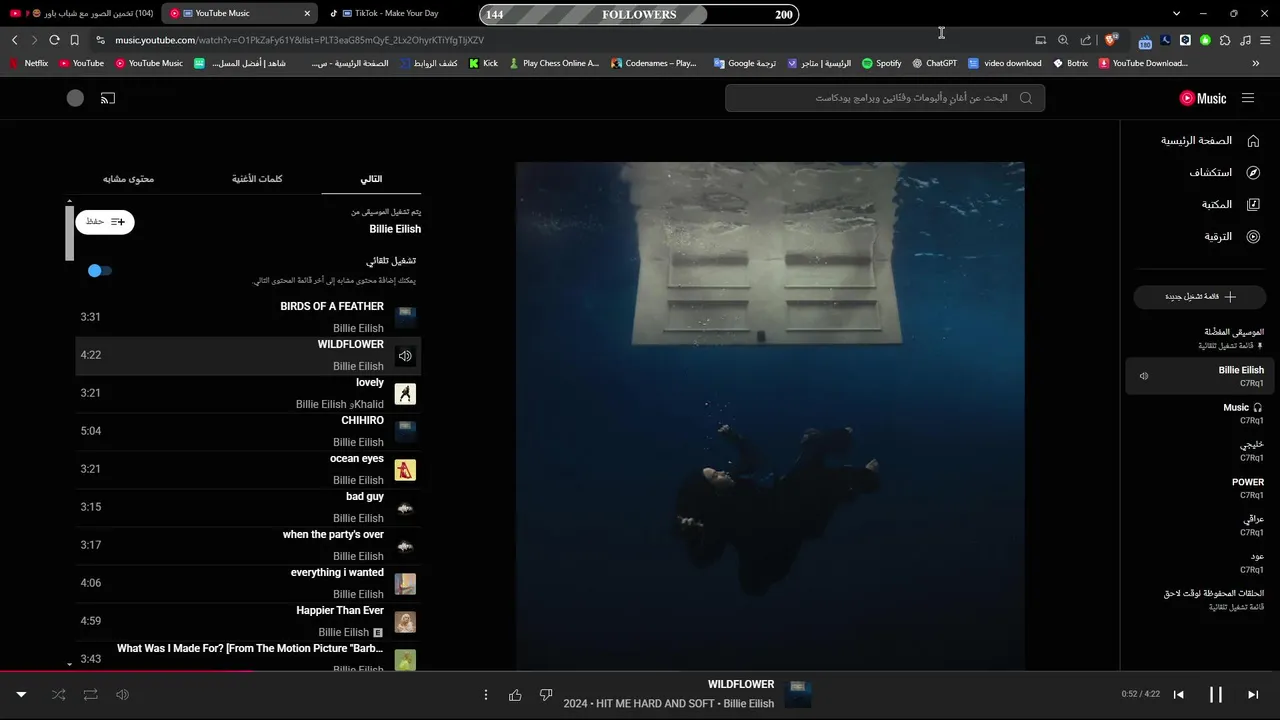Open the Upgrade icon in sidebar
1280x720 pixels.
click(x=1253, y=237)
